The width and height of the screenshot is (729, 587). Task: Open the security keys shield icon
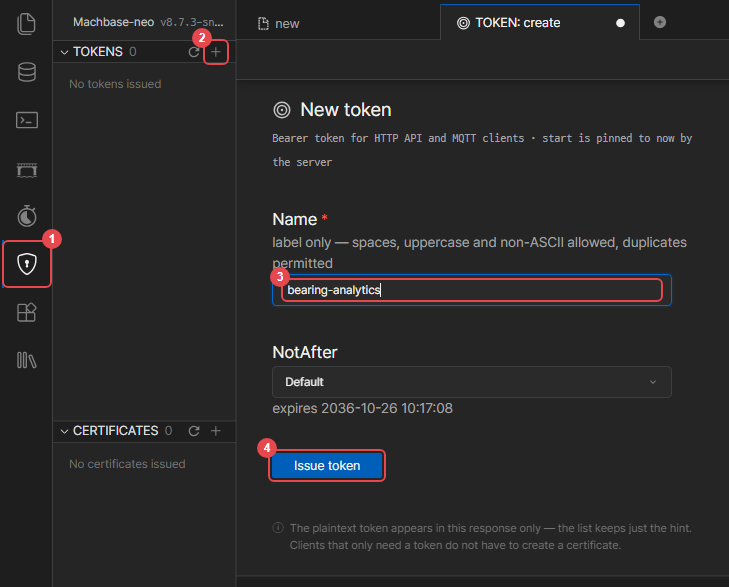27,264
